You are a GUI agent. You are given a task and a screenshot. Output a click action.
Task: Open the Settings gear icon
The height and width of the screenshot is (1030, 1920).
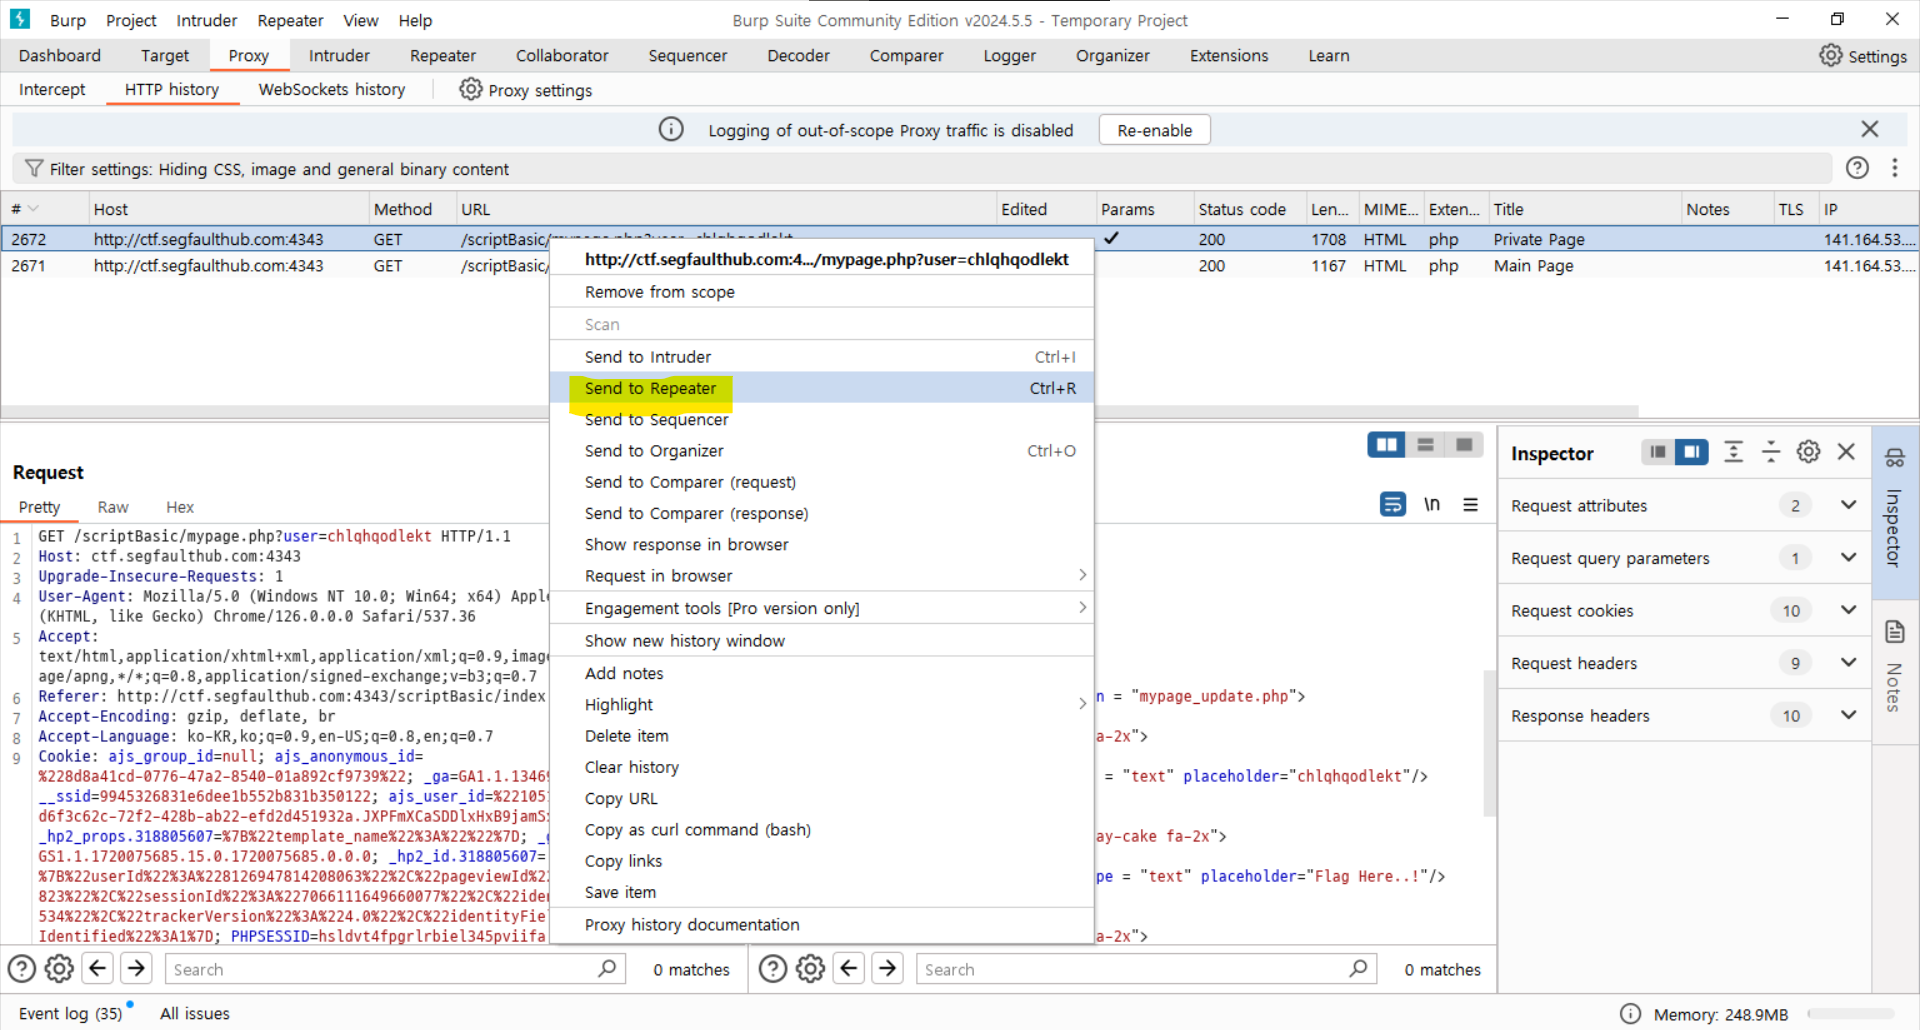click(x=1830, y=56)
